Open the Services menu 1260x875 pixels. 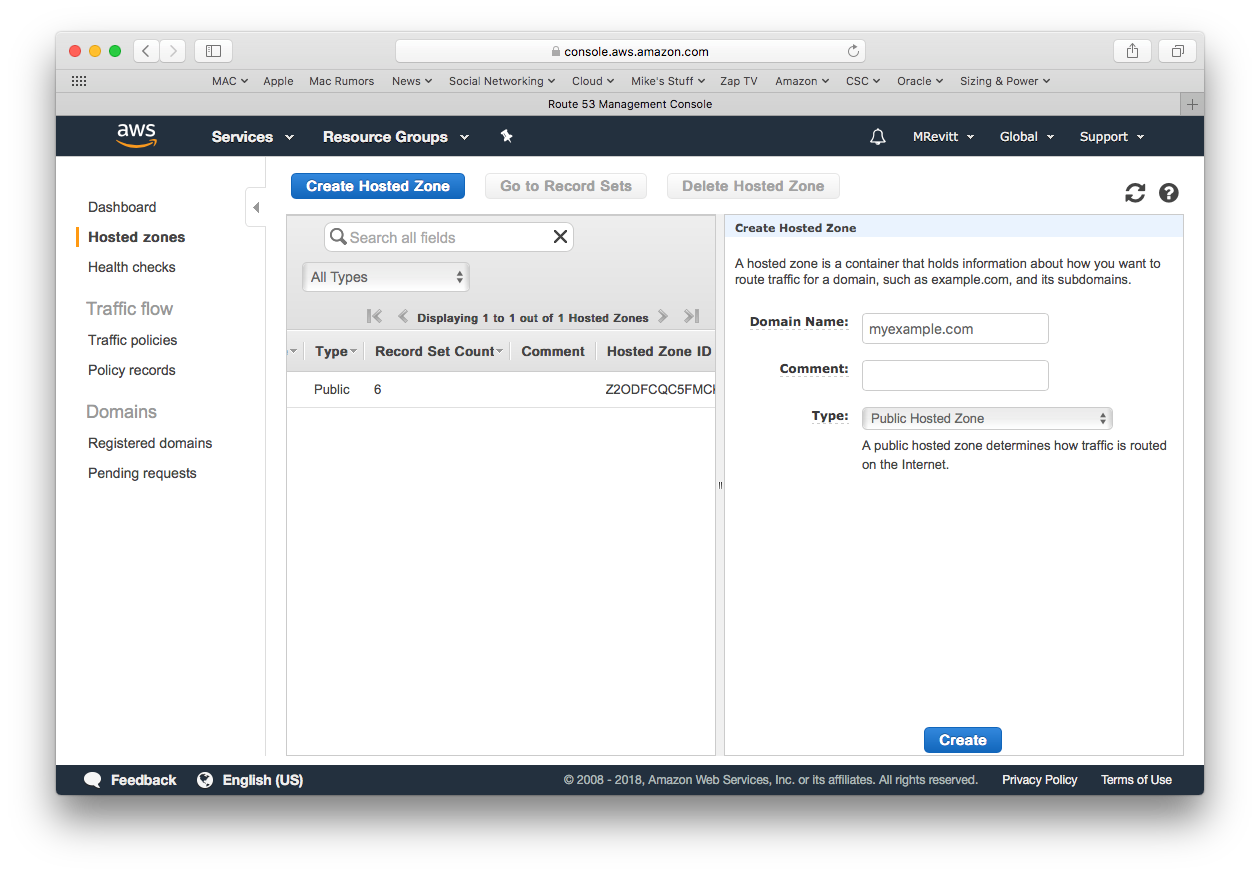click(253, 137)
